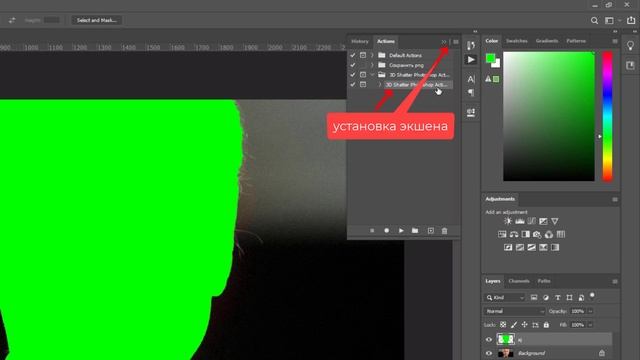Add a Color Lookup adjustment

pyautogui.click(x=561, y=234)
